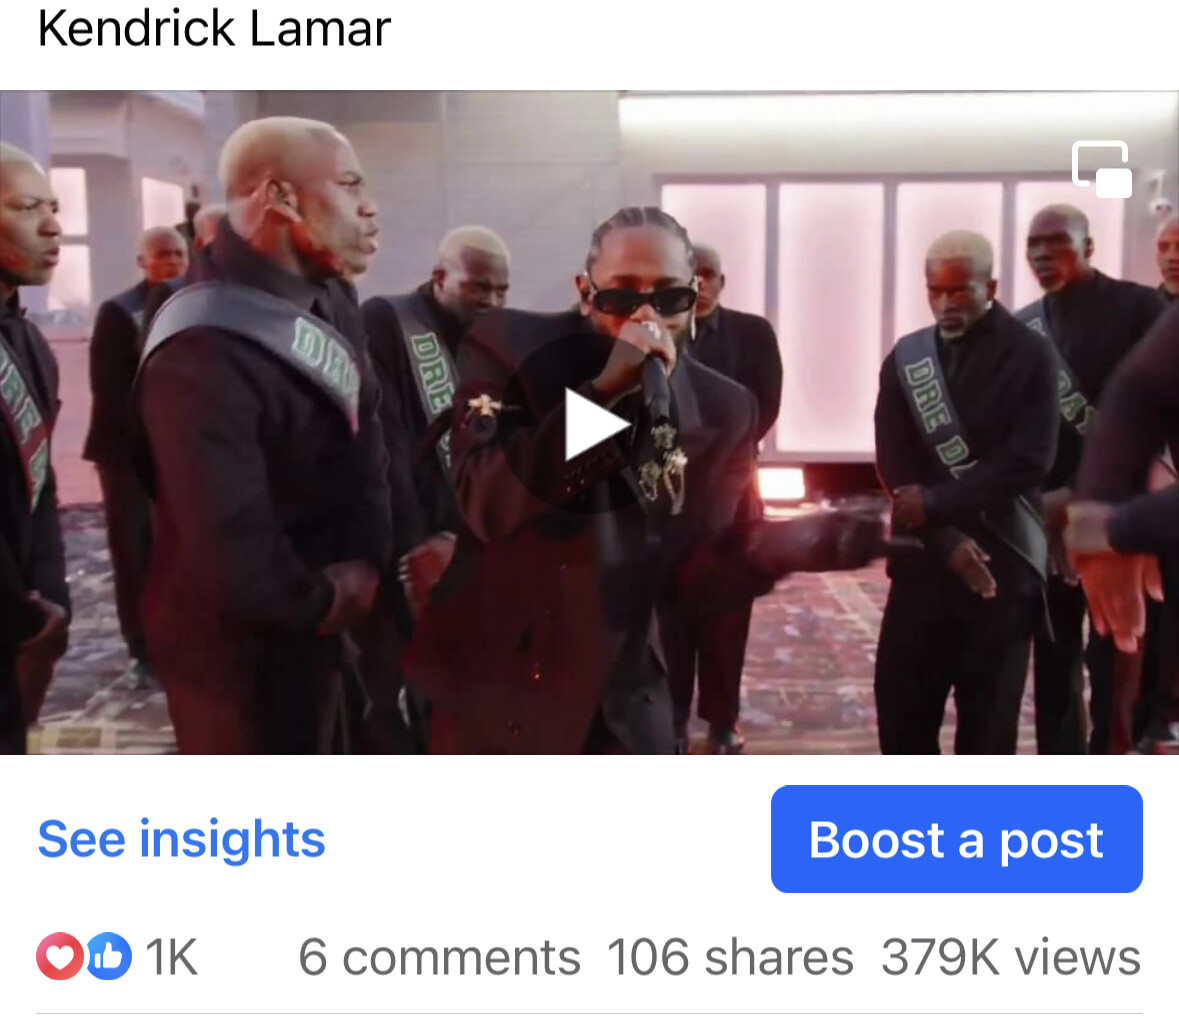Image resolution: width=1179 pixels, height=1024 pixels.
Task: Open the 106 shares list
Action: coord(730,957)
